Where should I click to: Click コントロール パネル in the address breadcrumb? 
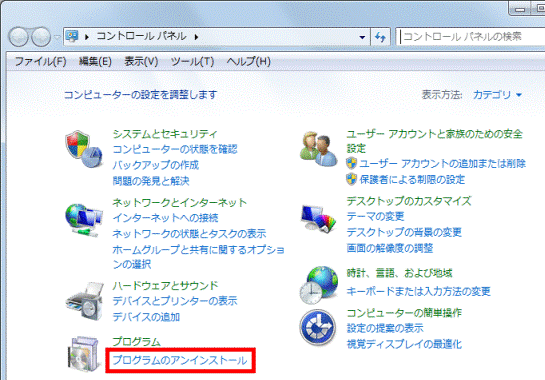[141, 36]
